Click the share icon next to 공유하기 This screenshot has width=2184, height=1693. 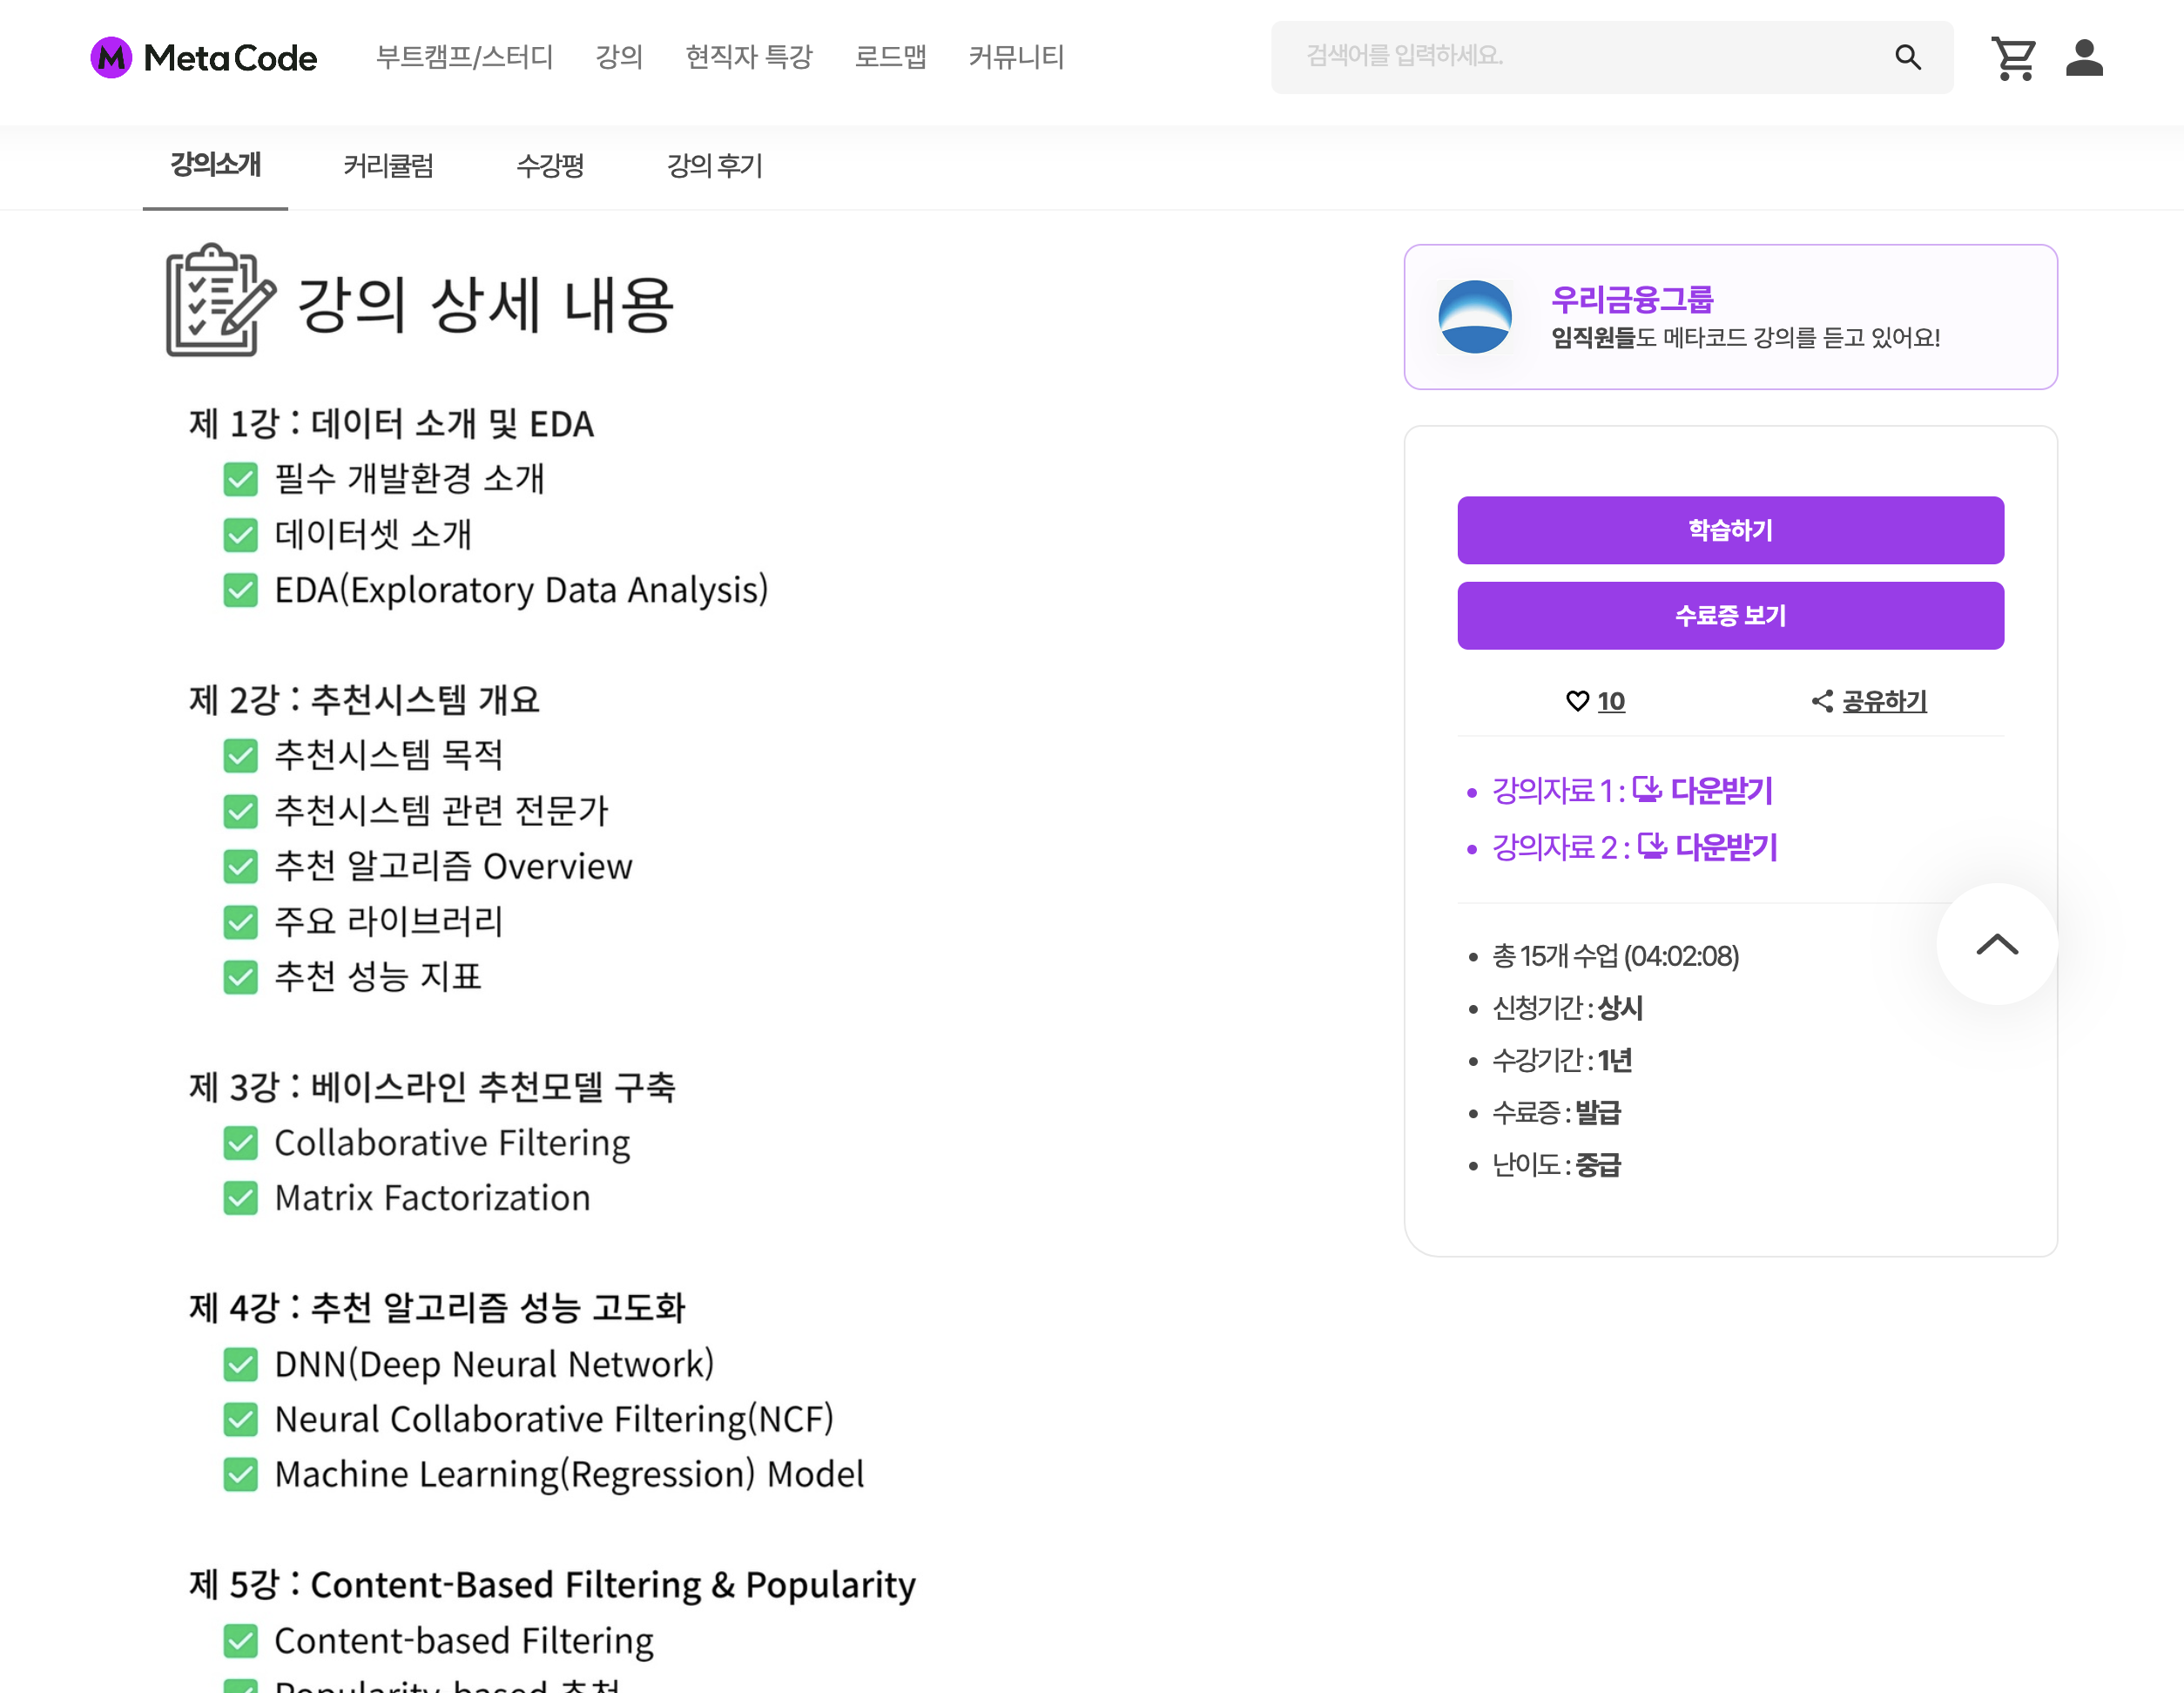[x=1822, y=701]
